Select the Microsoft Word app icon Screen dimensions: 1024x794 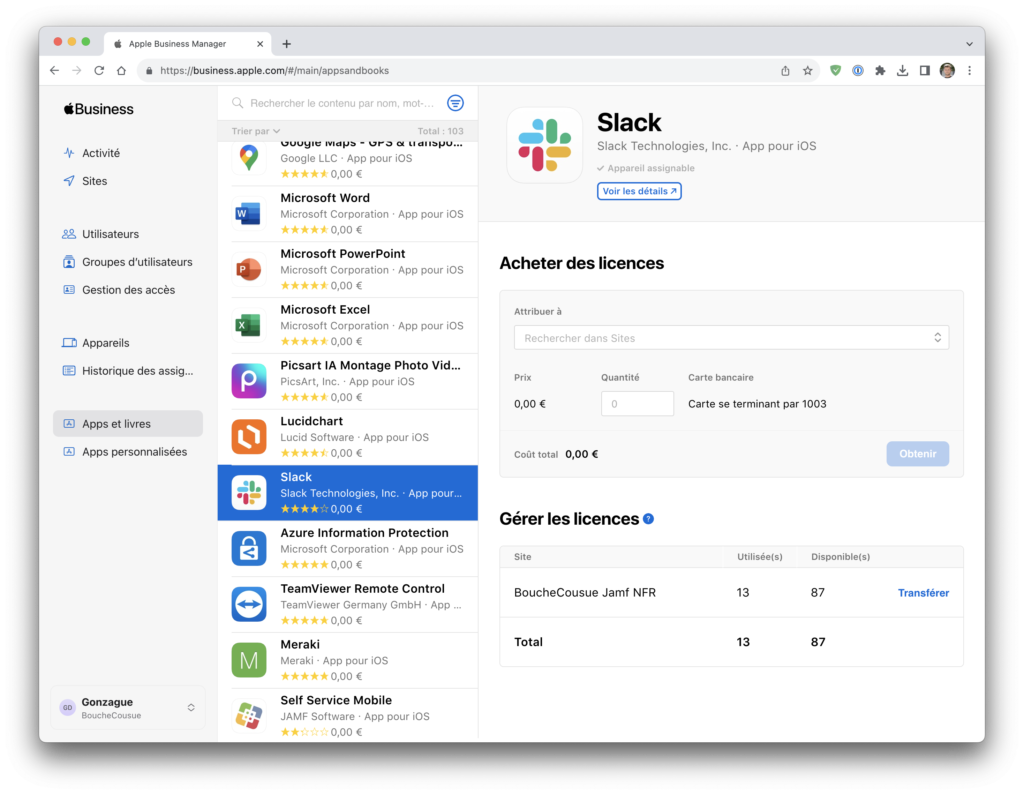(248, 213)
